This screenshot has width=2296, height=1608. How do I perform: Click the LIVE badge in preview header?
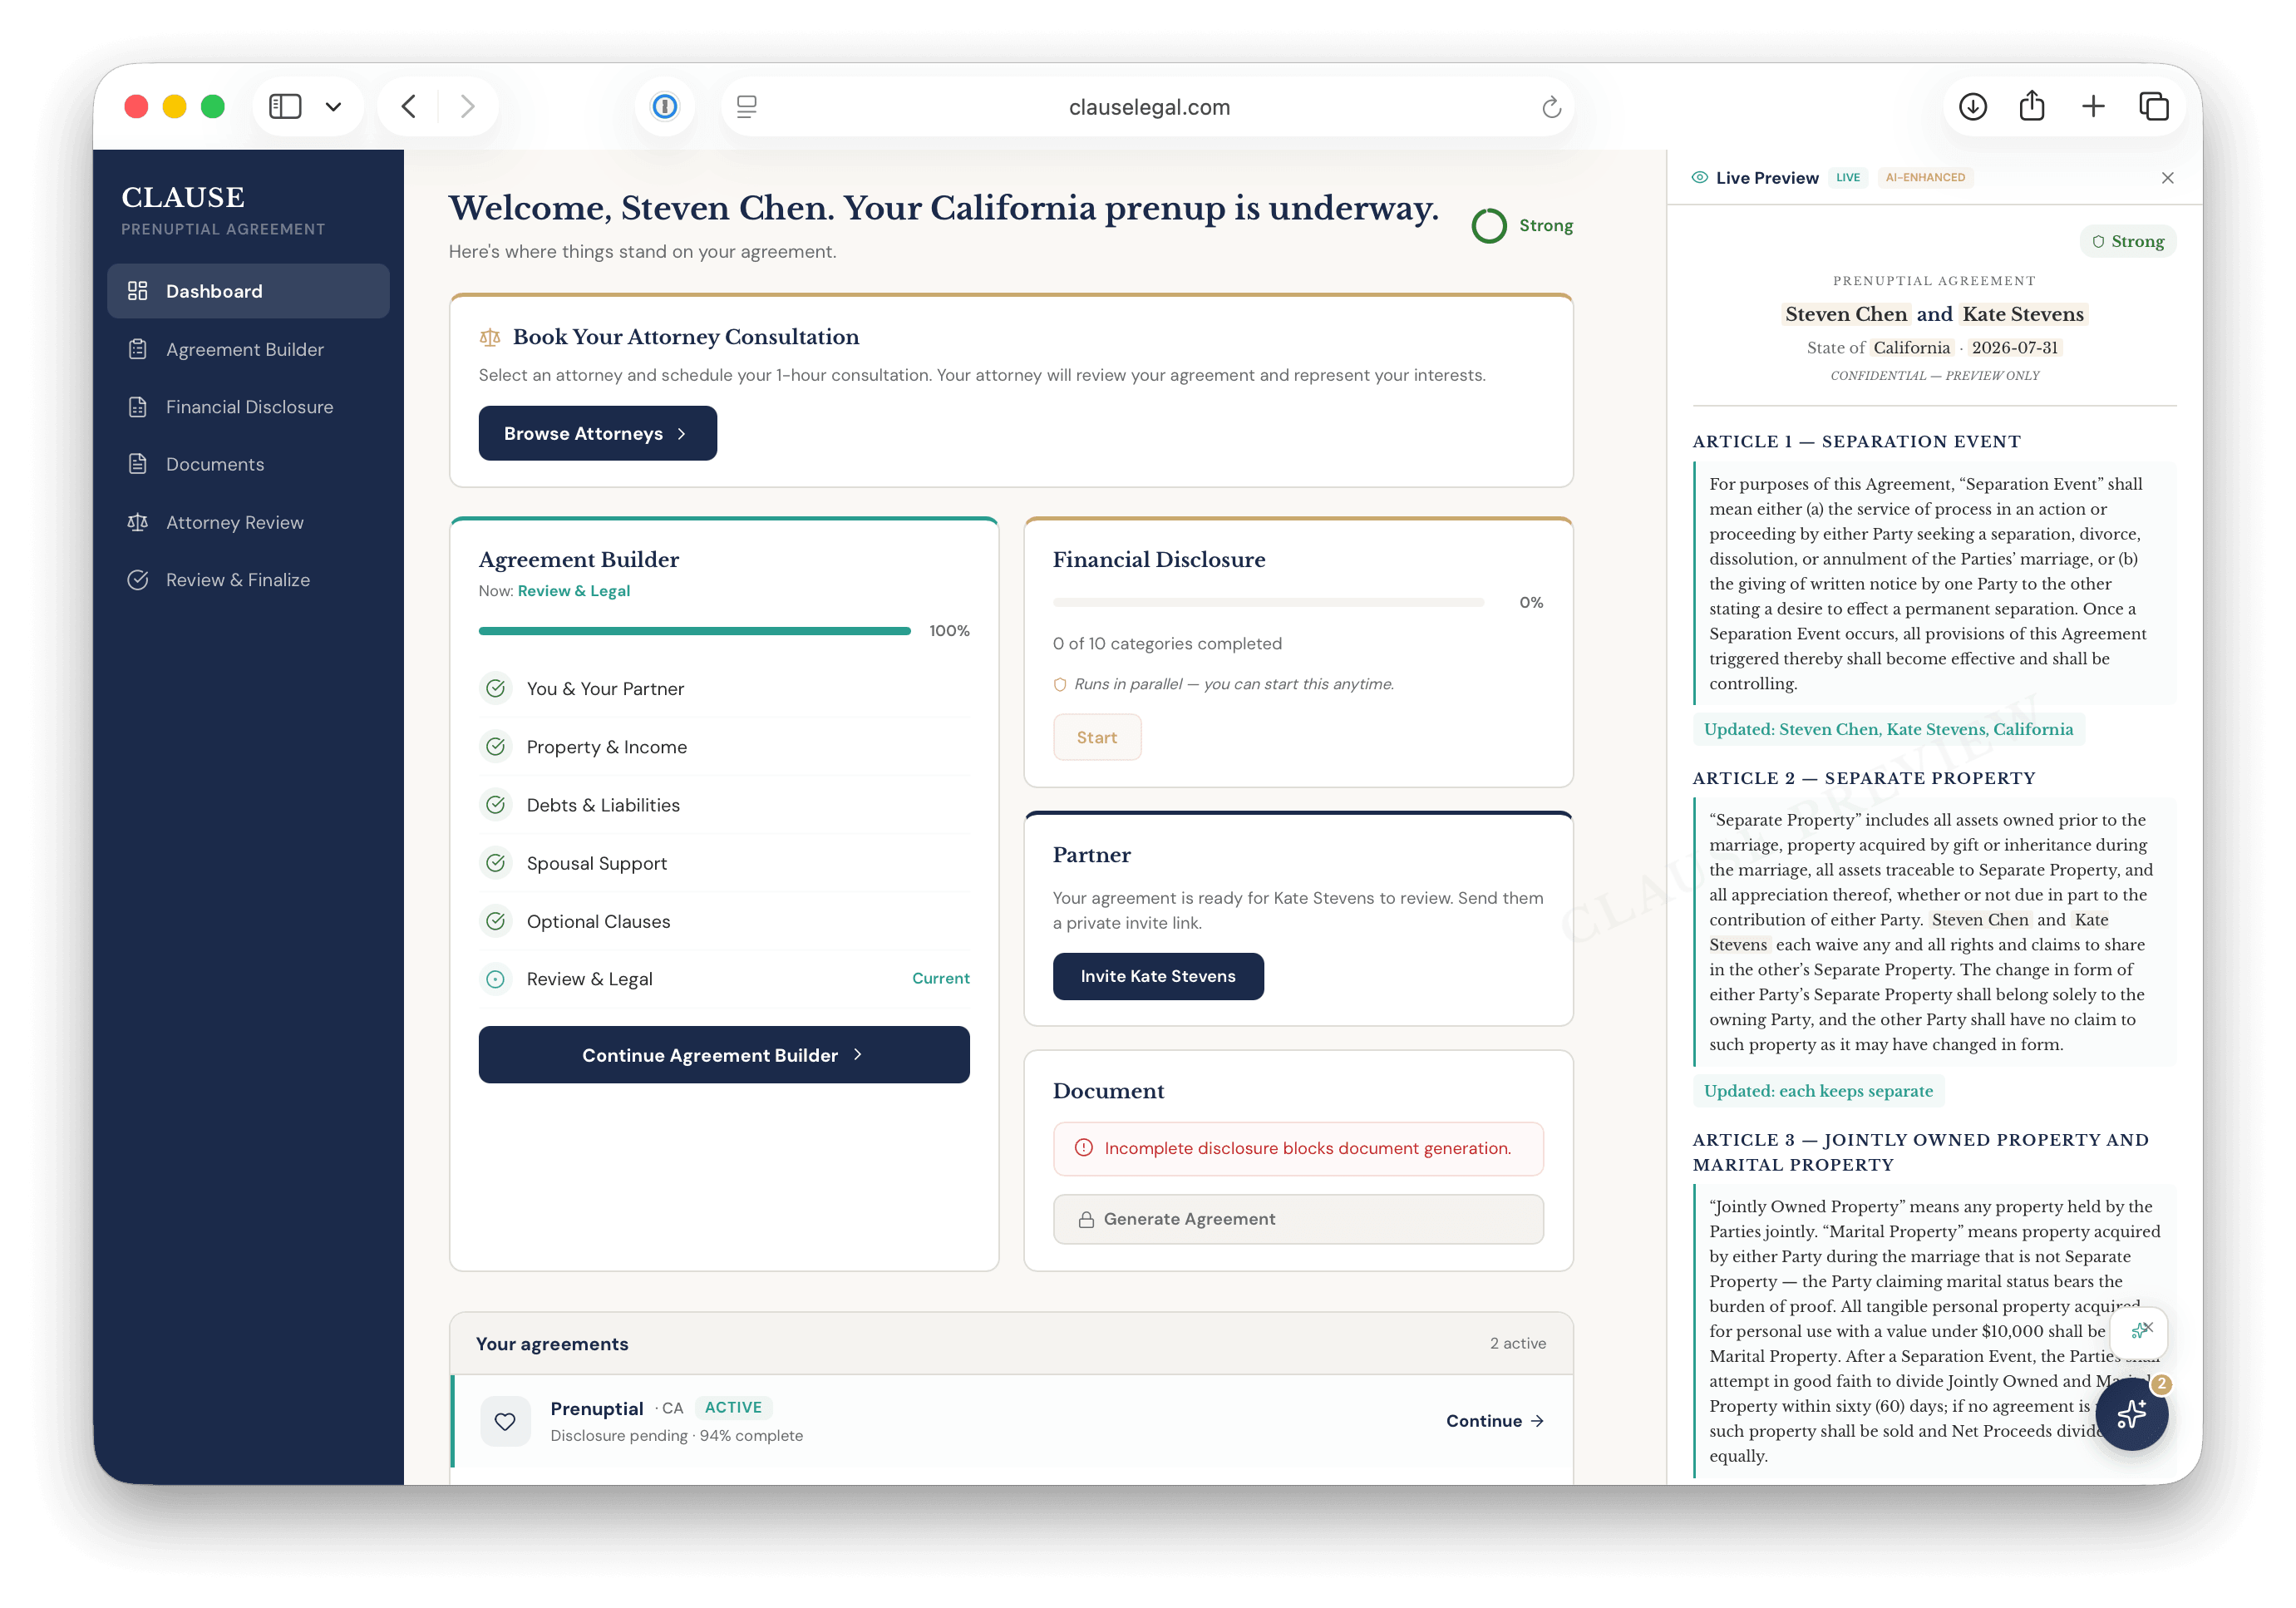(1848, 177)
